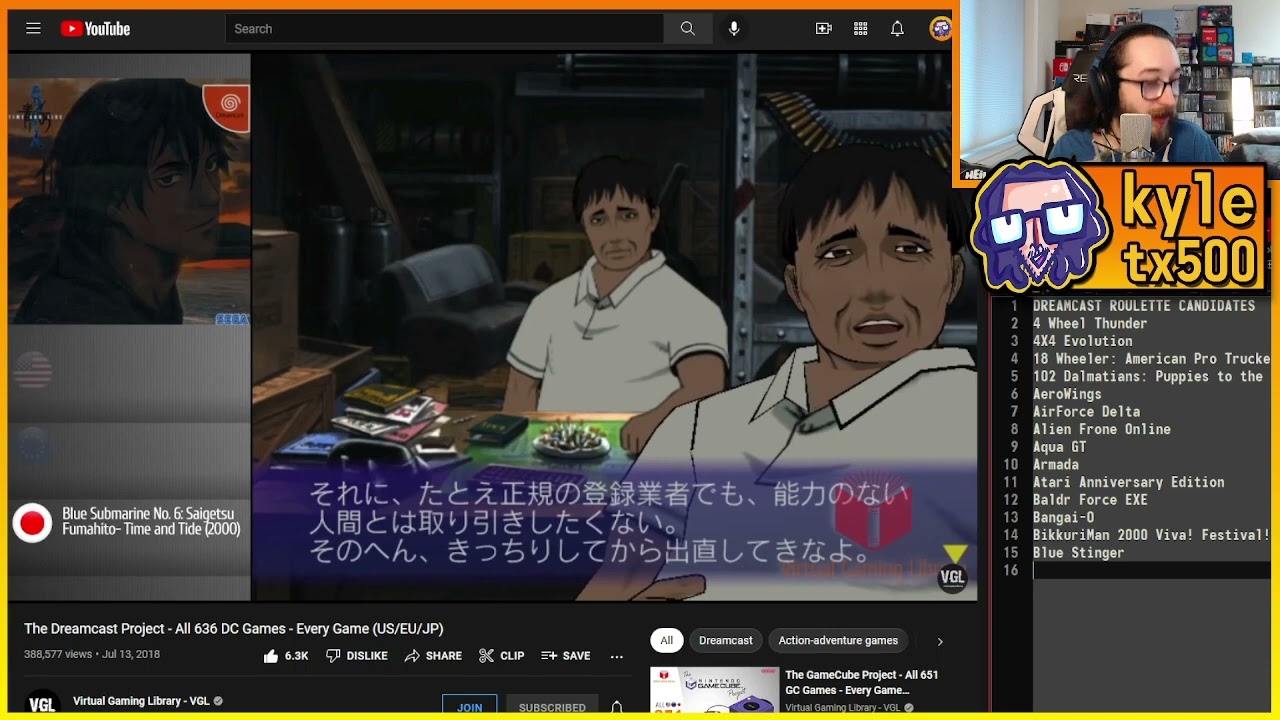
Task: Click the DISLIKE button
Action: (356, 656)
